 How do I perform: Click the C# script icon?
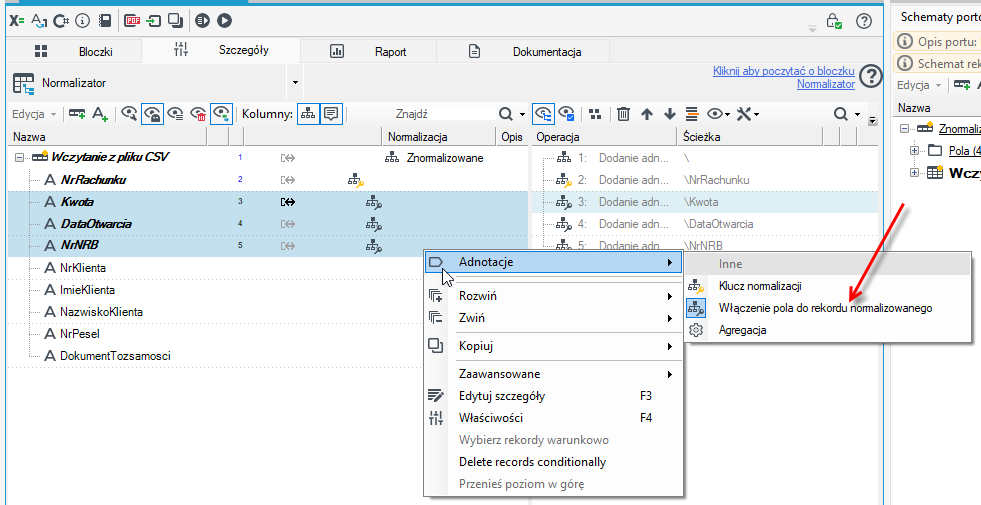[61, 21]
